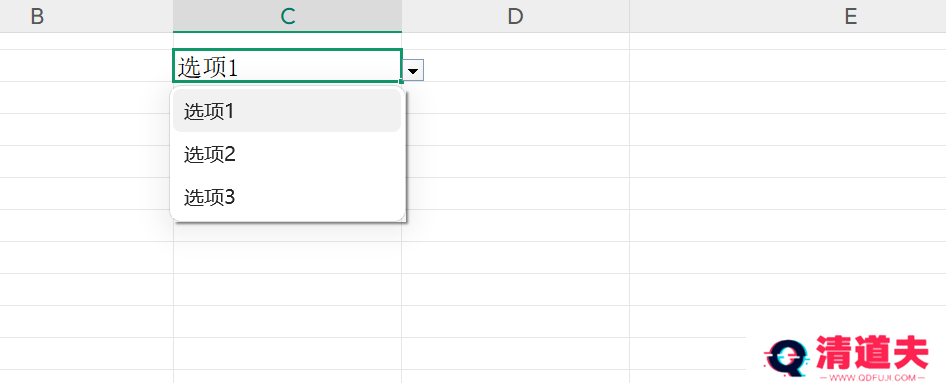Select 选项1 from the dropdown list
Screen dimensions: 946x383
[x=287, y=112]
